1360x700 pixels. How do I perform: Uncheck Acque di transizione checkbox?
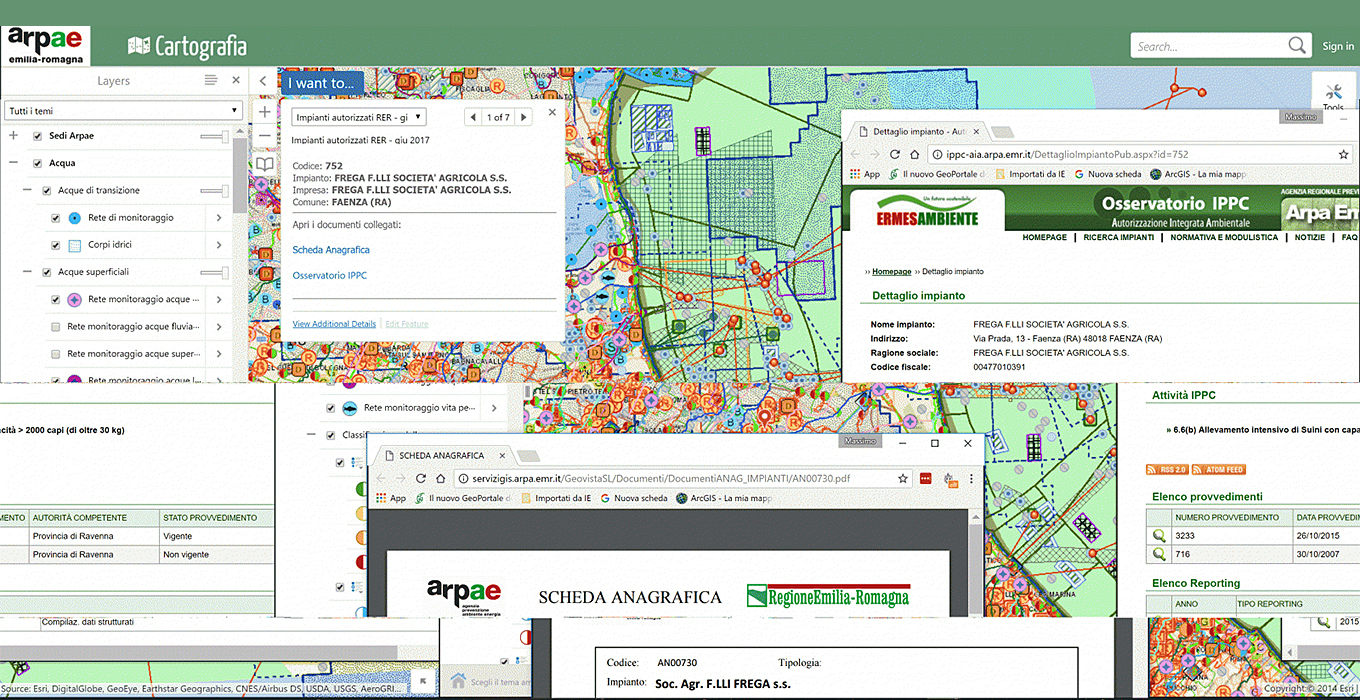coord(47,190)
